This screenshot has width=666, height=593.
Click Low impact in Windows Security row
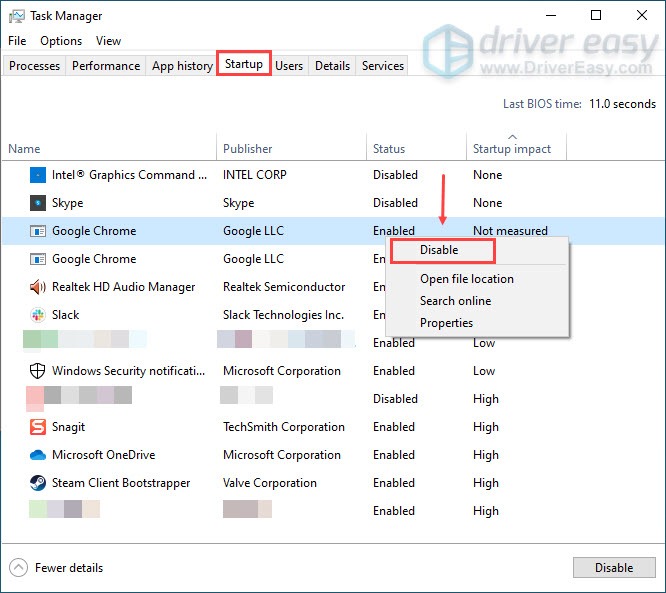click(484, 371)
